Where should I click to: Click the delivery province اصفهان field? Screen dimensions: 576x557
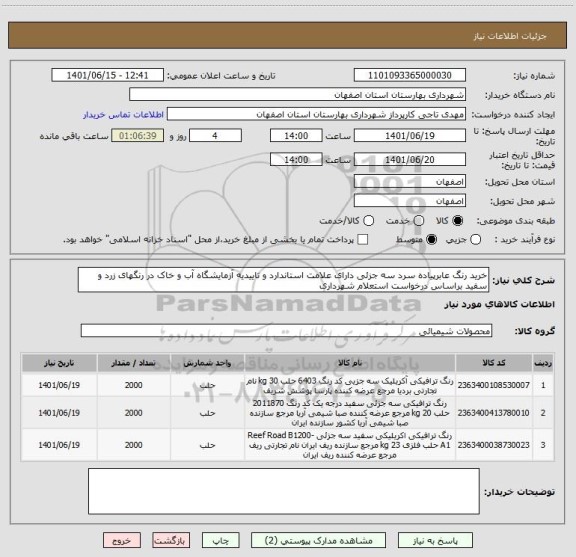click(410, 182)
